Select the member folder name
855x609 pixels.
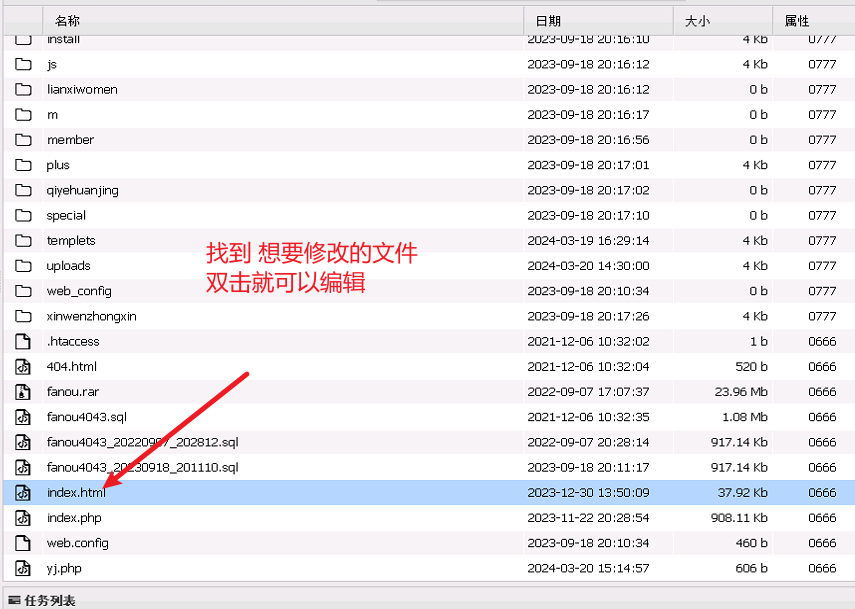click(x=70, y=140)
